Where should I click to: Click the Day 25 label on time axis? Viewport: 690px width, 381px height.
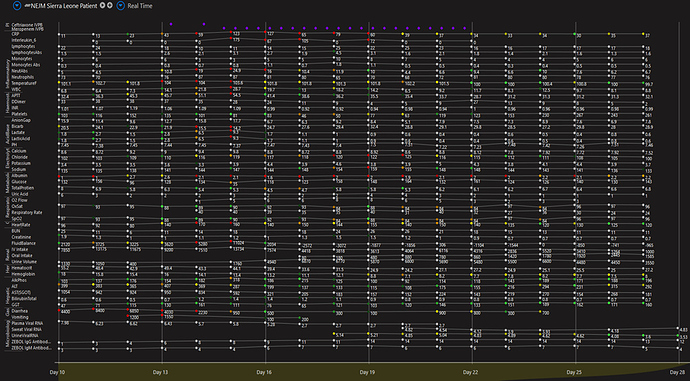click(x=574, y=372)
